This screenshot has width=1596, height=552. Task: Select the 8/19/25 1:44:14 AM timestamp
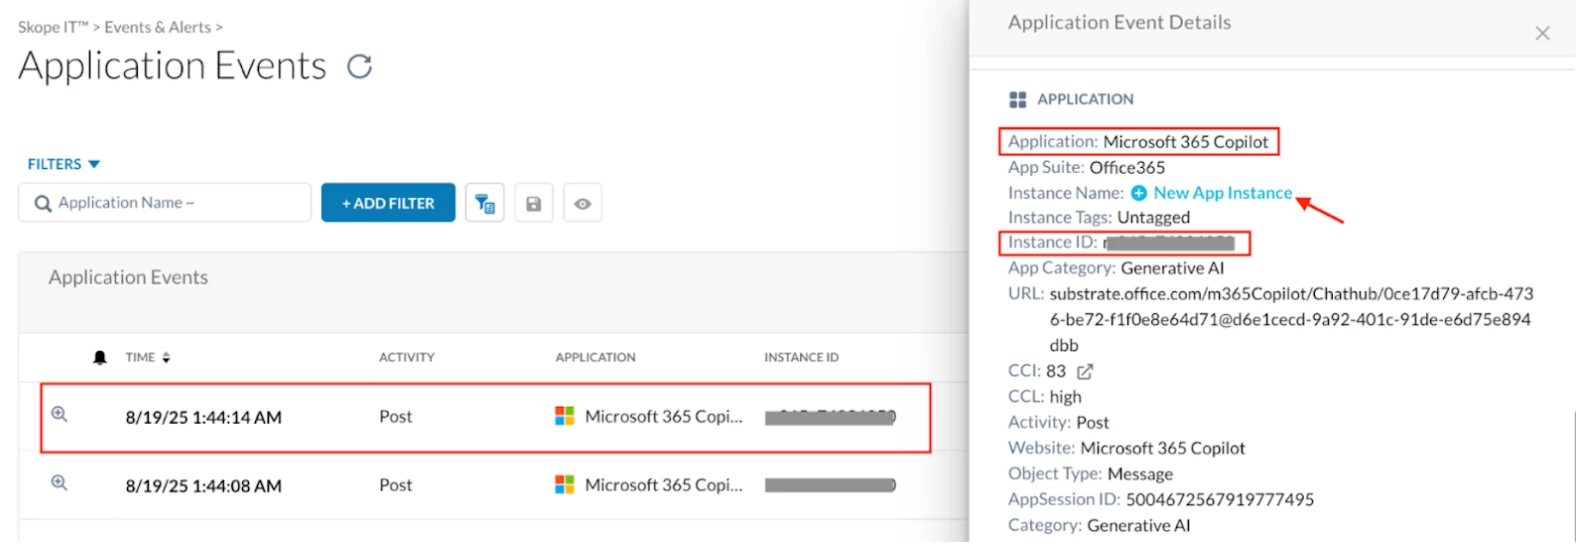pyautogui.click(x=204, y=418)
